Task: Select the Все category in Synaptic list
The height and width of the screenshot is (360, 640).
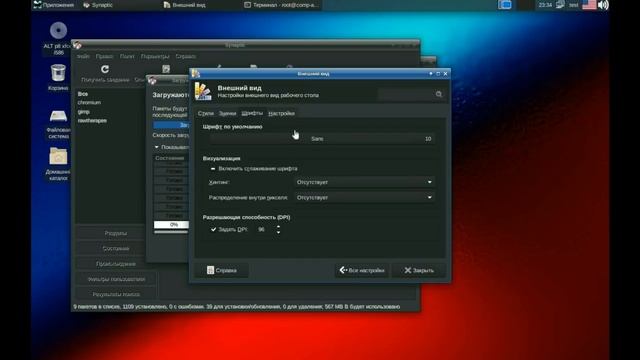Action: 83,94
